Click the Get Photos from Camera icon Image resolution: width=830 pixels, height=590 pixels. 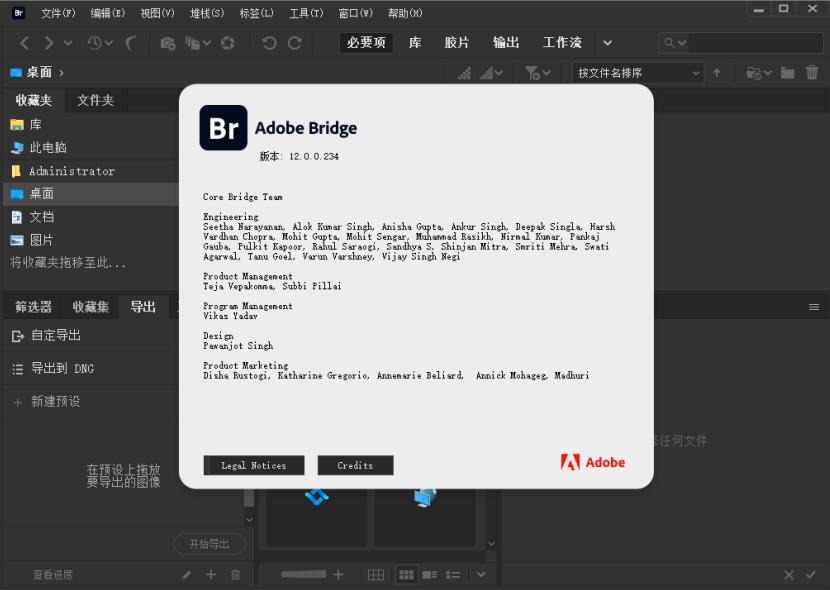click(168, 43)
